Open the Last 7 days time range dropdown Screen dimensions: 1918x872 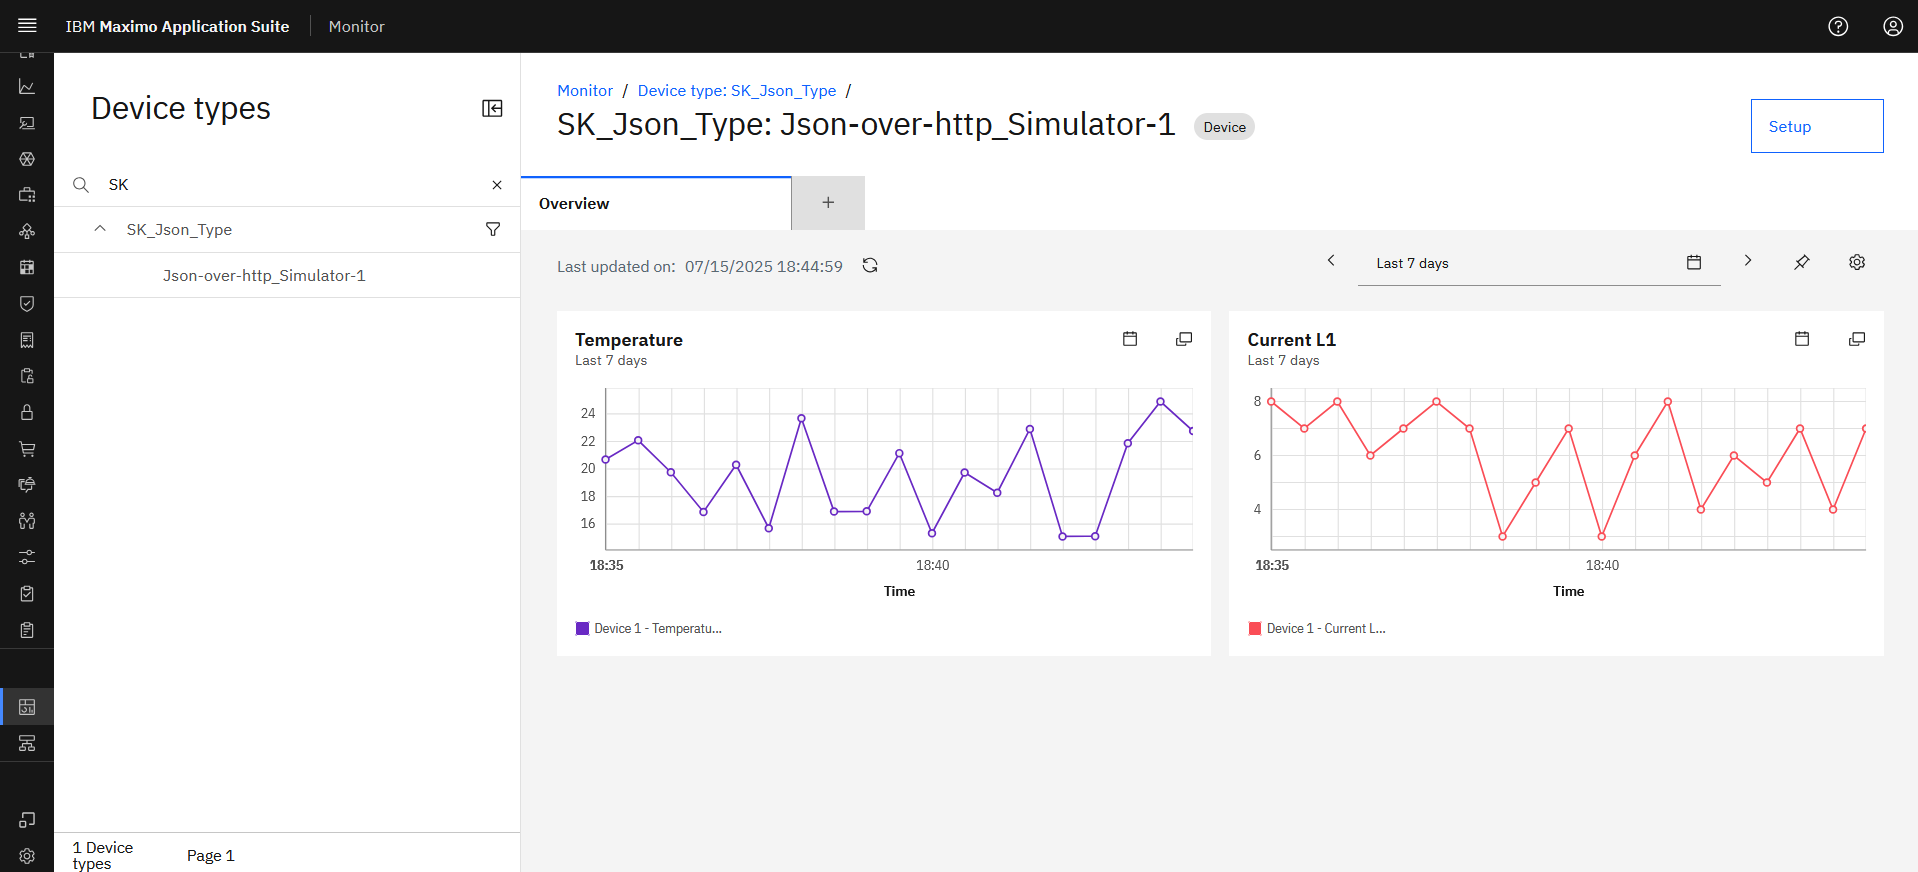[x=1539, y=263]
